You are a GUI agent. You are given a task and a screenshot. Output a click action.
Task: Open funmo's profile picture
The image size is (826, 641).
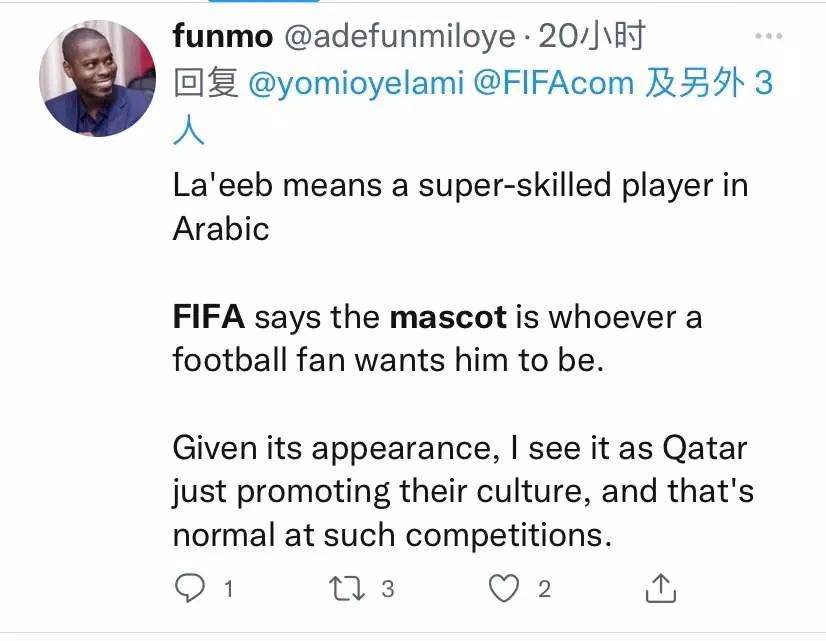click(97, 78)
